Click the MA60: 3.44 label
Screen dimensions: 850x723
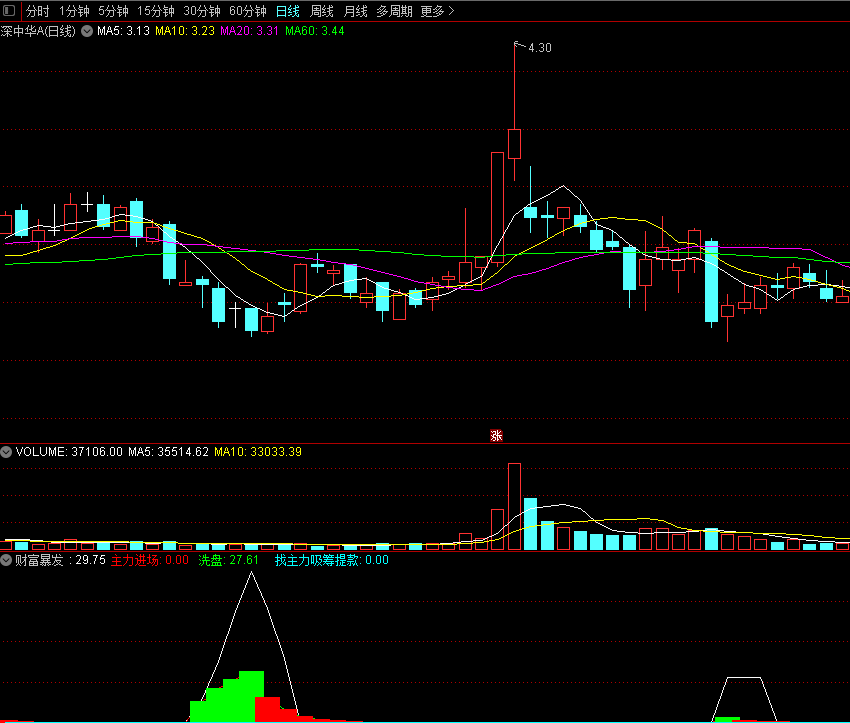click(315, 31)
